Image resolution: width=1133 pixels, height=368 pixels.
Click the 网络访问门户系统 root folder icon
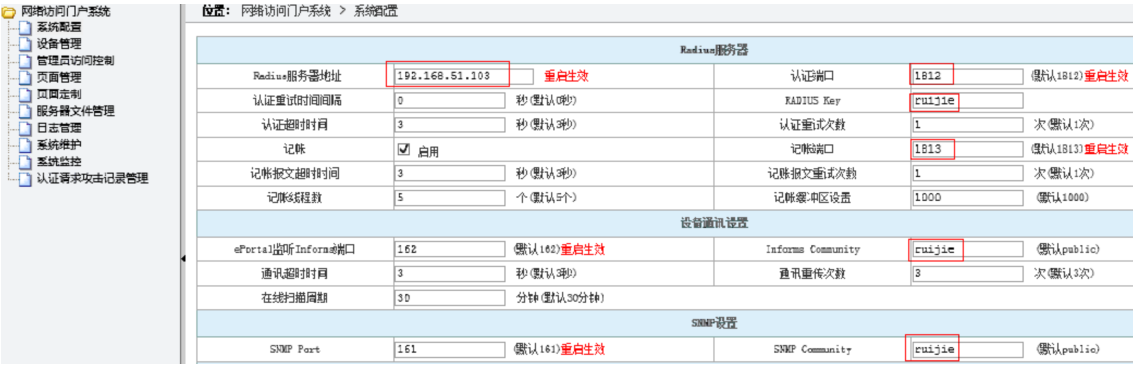[x=9, y=12]
